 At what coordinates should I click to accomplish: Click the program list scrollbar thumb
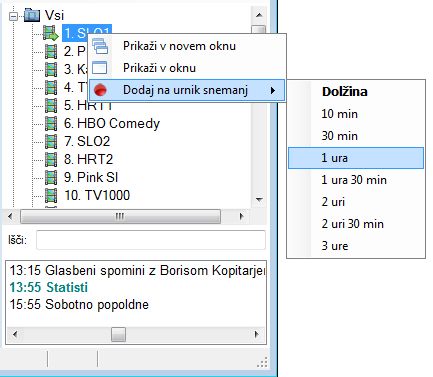click(x=118, y=334)
